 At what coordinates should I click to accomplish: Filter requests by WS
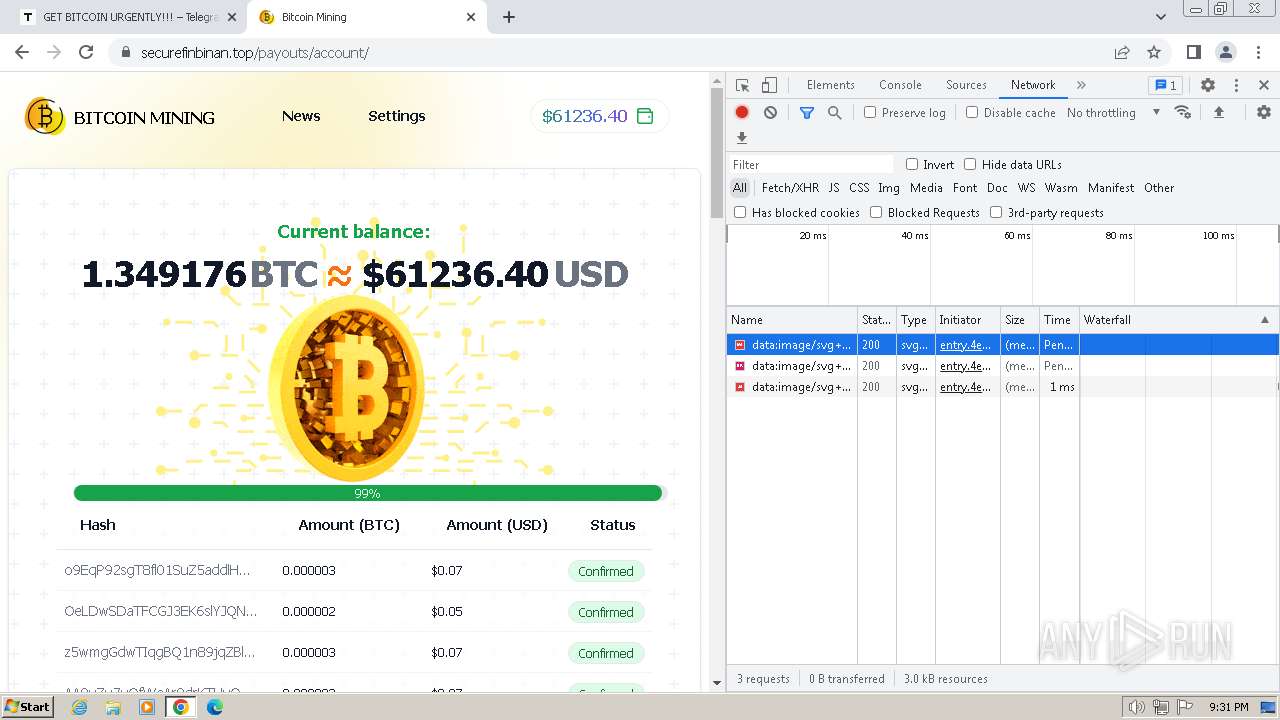(x=1026, y=188)
